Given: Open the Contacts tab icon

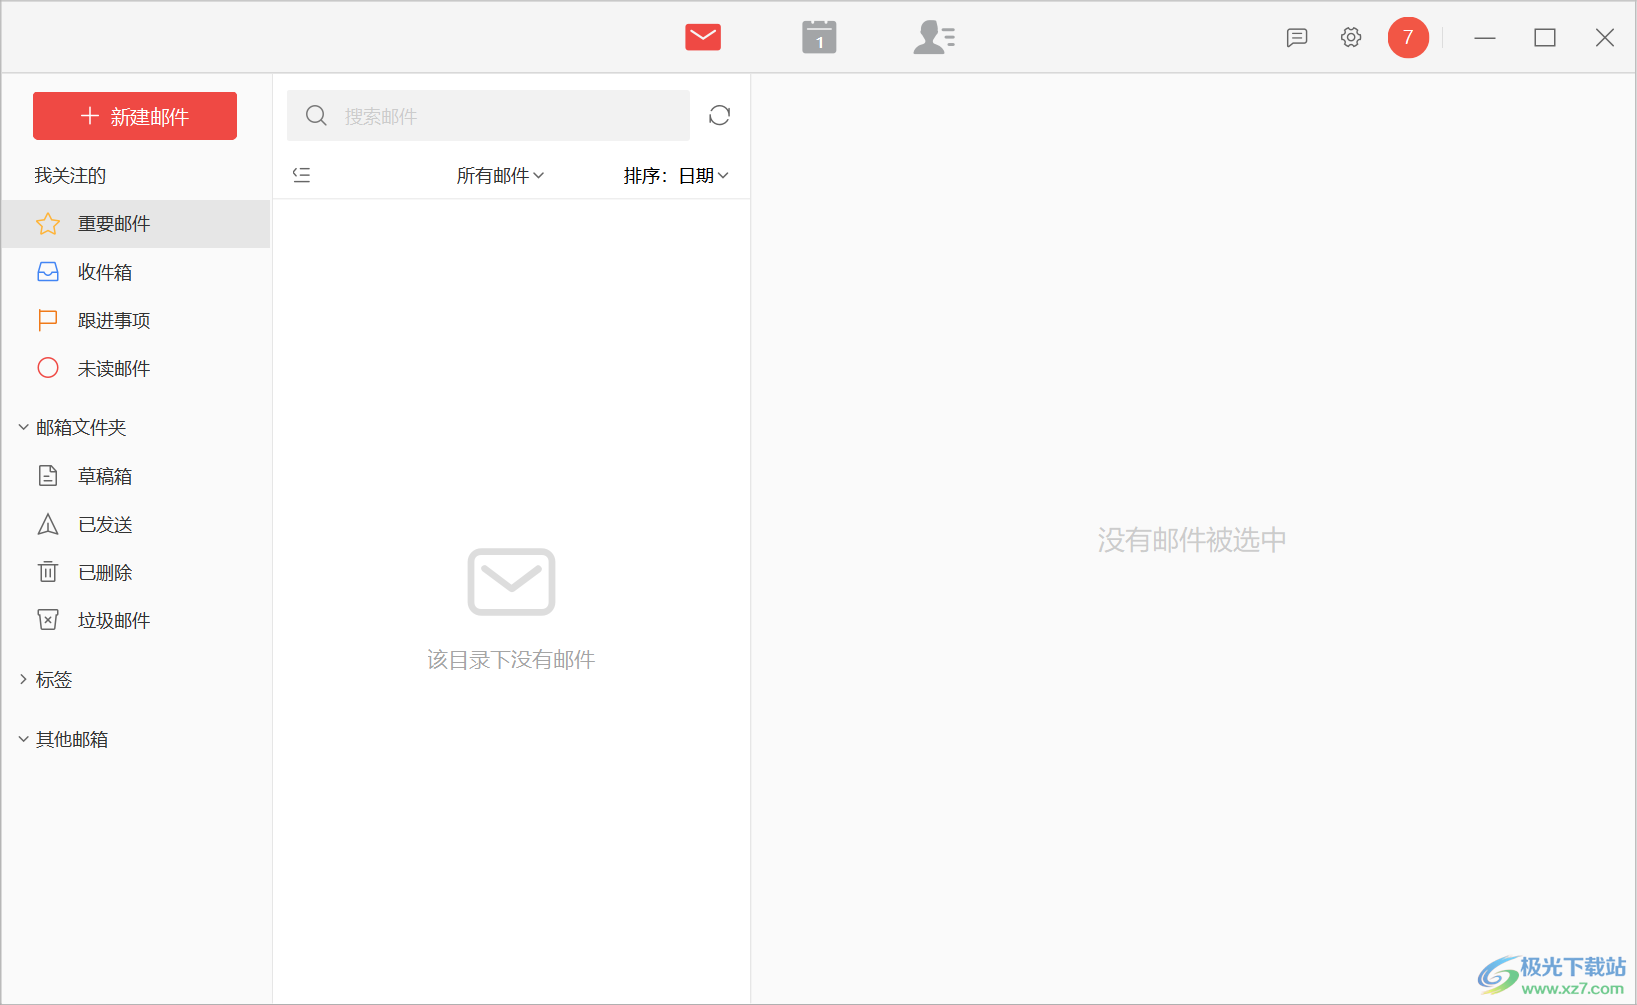Looking at the screenshot, I should click(934, 37).
